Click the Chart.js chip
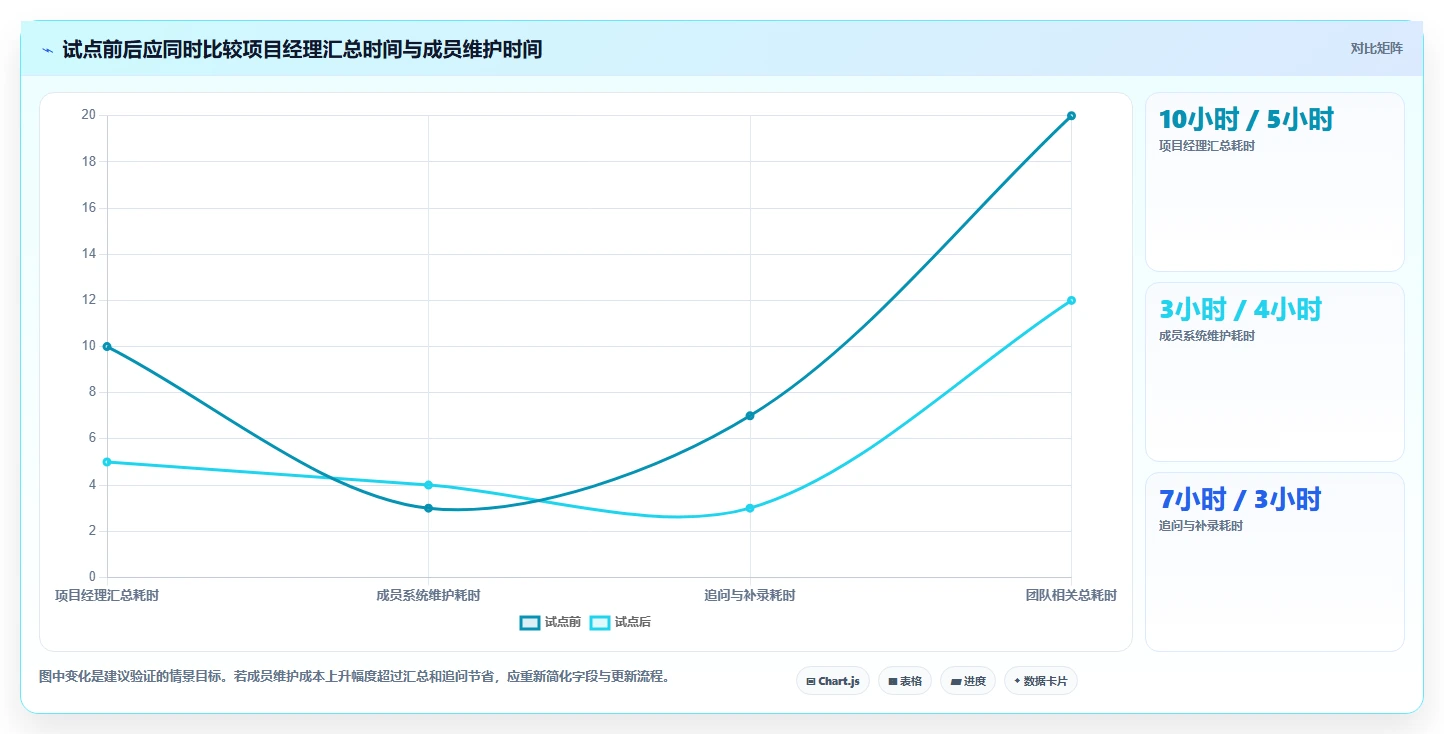 [833, 681]
